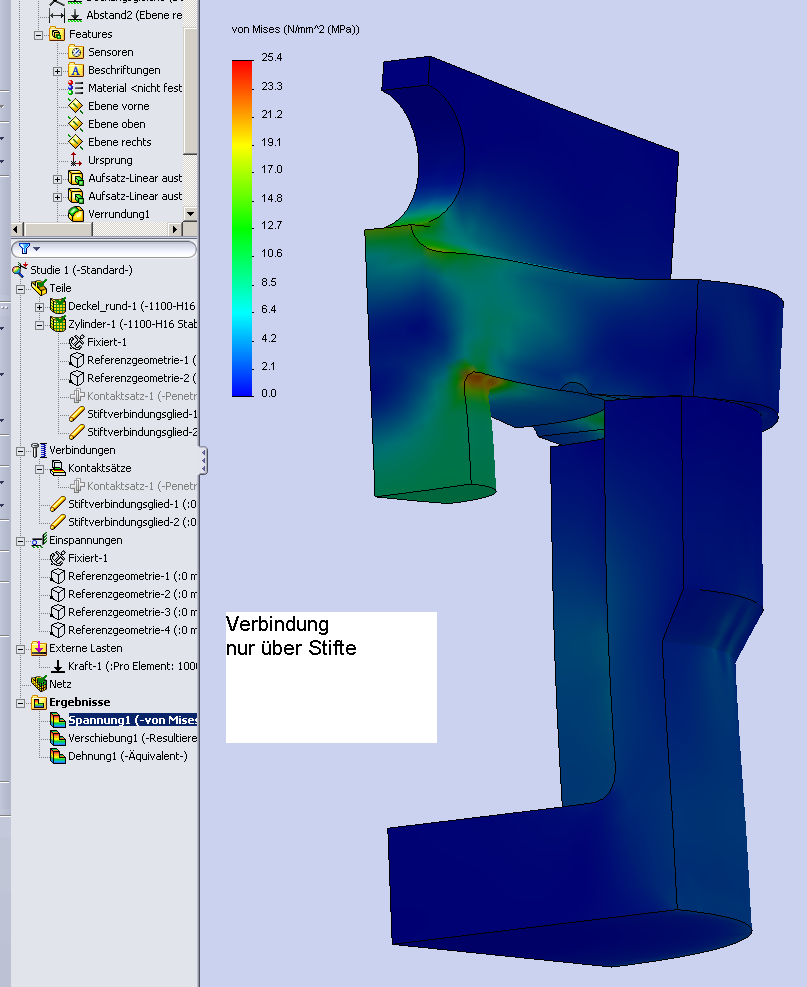Open the Spannung1 von Mises plot
The width and height of the screenshot is (807, 987).
click(x=132, y=720)
